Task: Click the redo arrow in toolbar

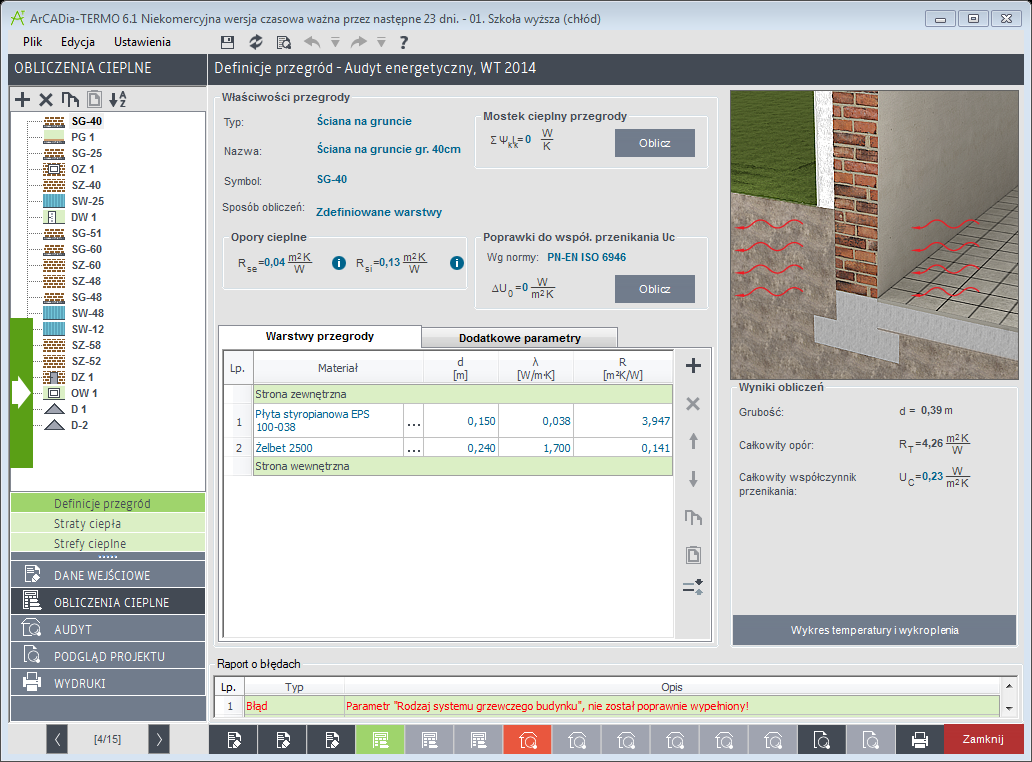Action: [359, 43]
